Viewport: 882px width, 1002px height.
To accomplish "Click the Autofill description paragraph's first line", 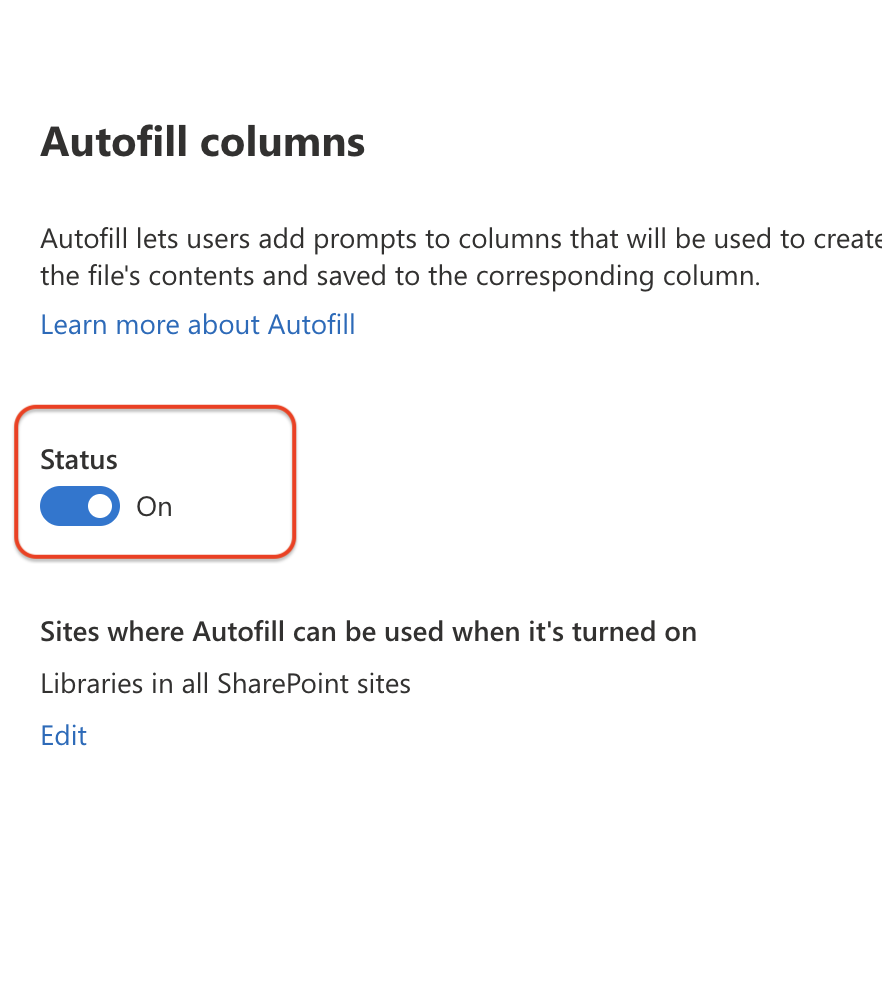I will pos(461,239).
